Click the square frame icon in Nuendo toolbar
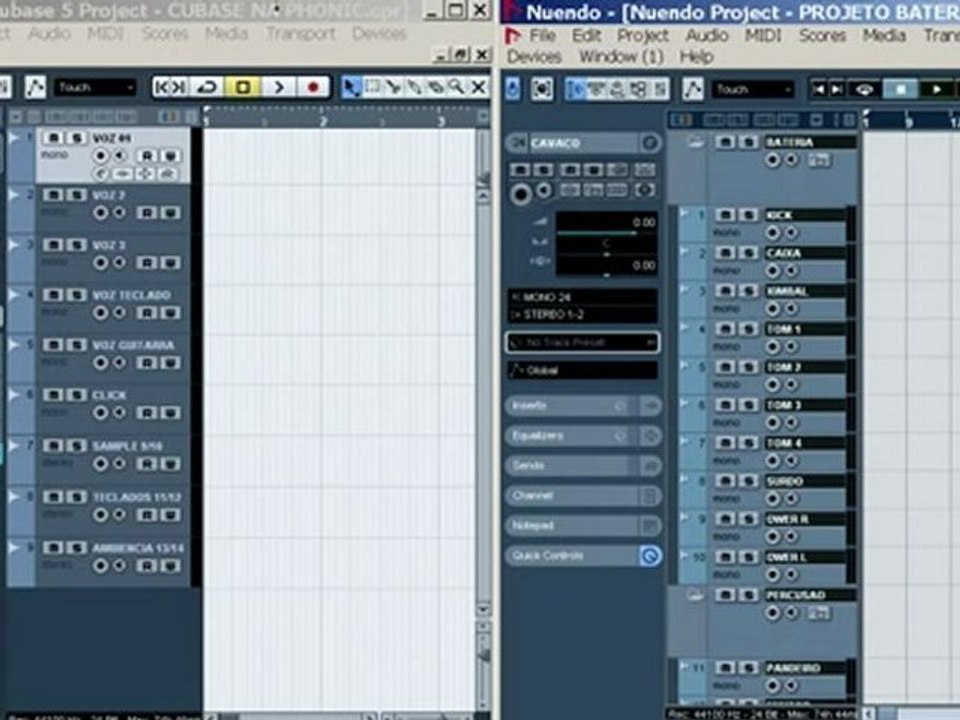This screenshot has height=720, width=960. (542, 89)
